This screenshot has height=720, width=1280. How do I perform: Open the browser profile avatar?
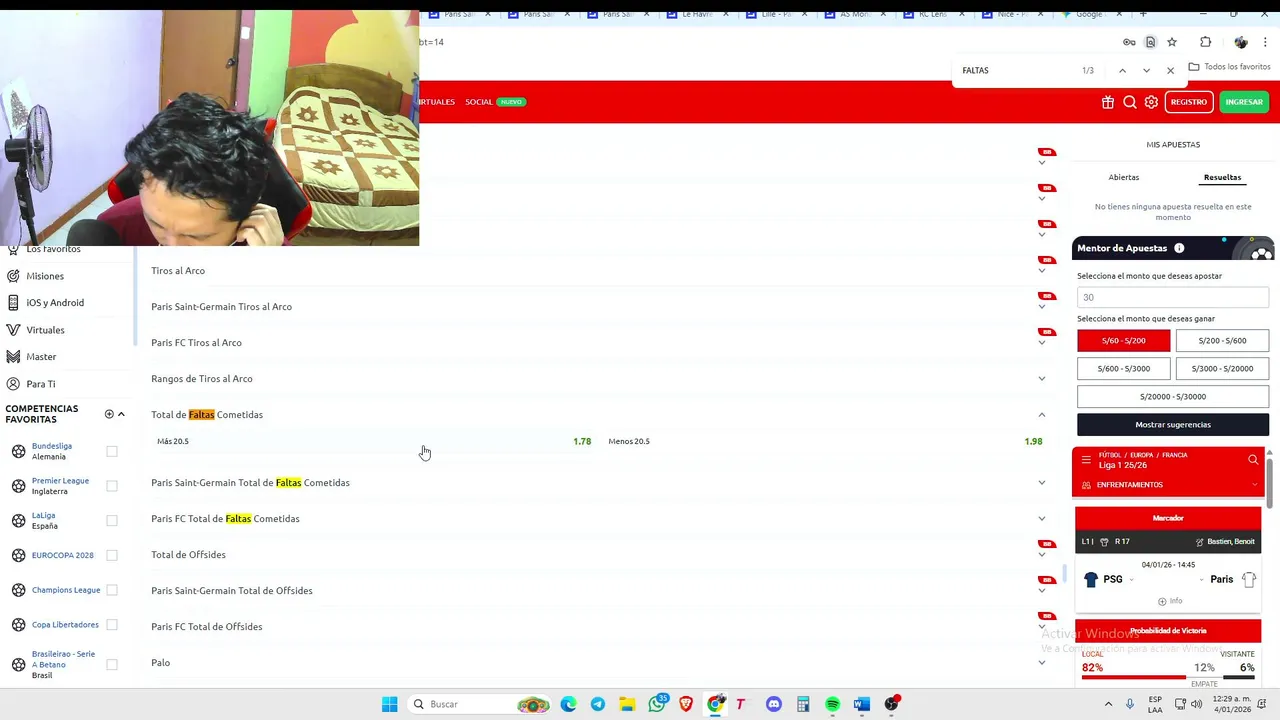(1241, 42)
